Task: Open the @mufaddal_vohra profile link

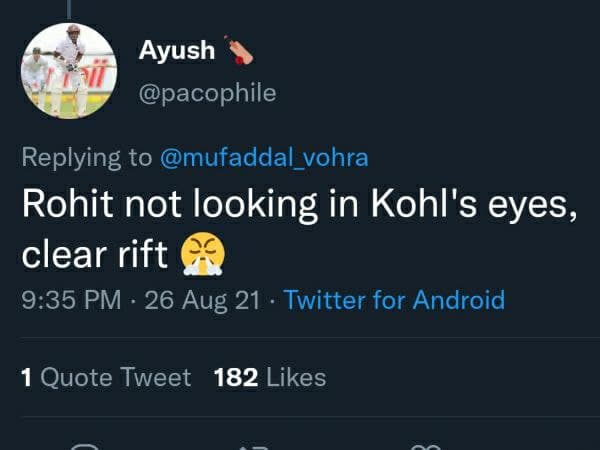Action: [265, 158]
